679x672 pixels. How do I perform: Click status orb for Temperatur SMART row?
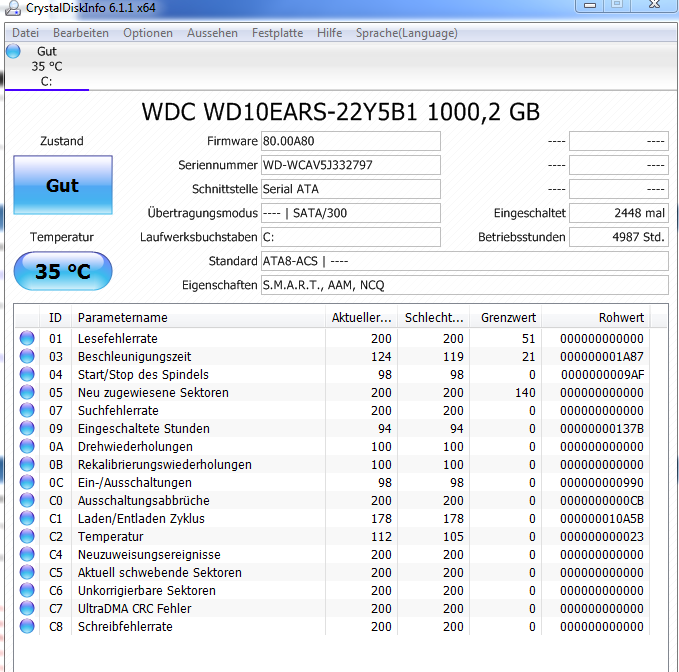[27, 536]
